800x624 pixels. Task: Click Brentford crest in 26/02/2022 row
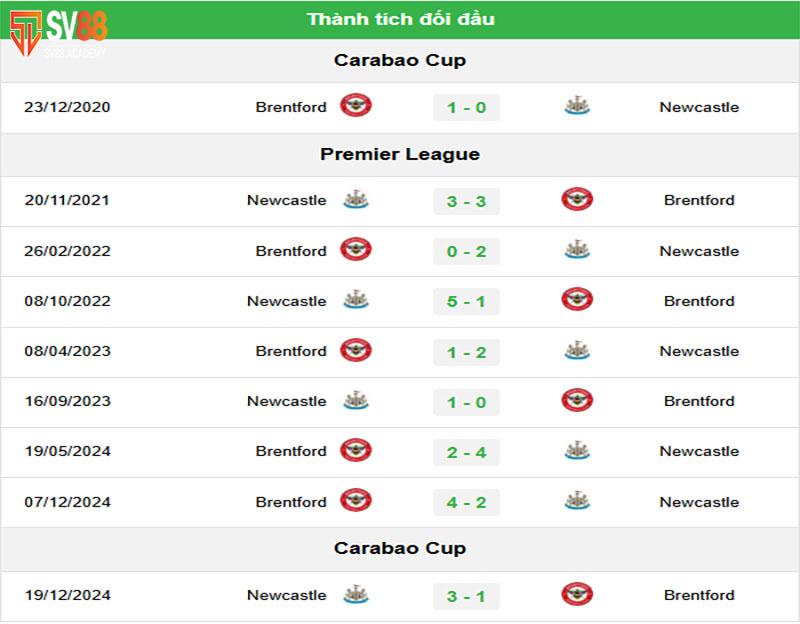(356, 249)
